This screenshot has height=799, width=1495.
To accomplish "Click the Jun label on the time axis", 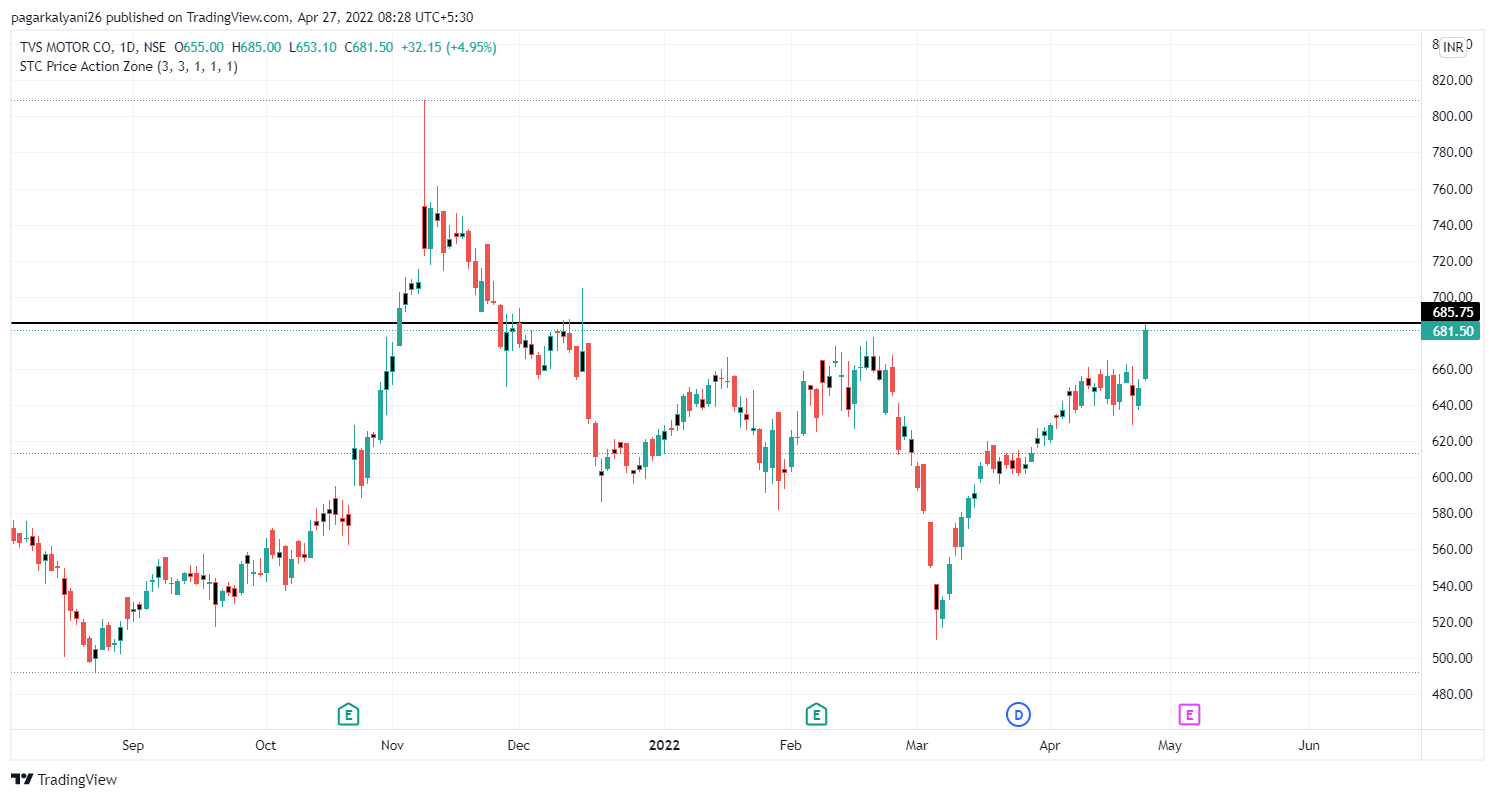I will [x=1308, y=745].
